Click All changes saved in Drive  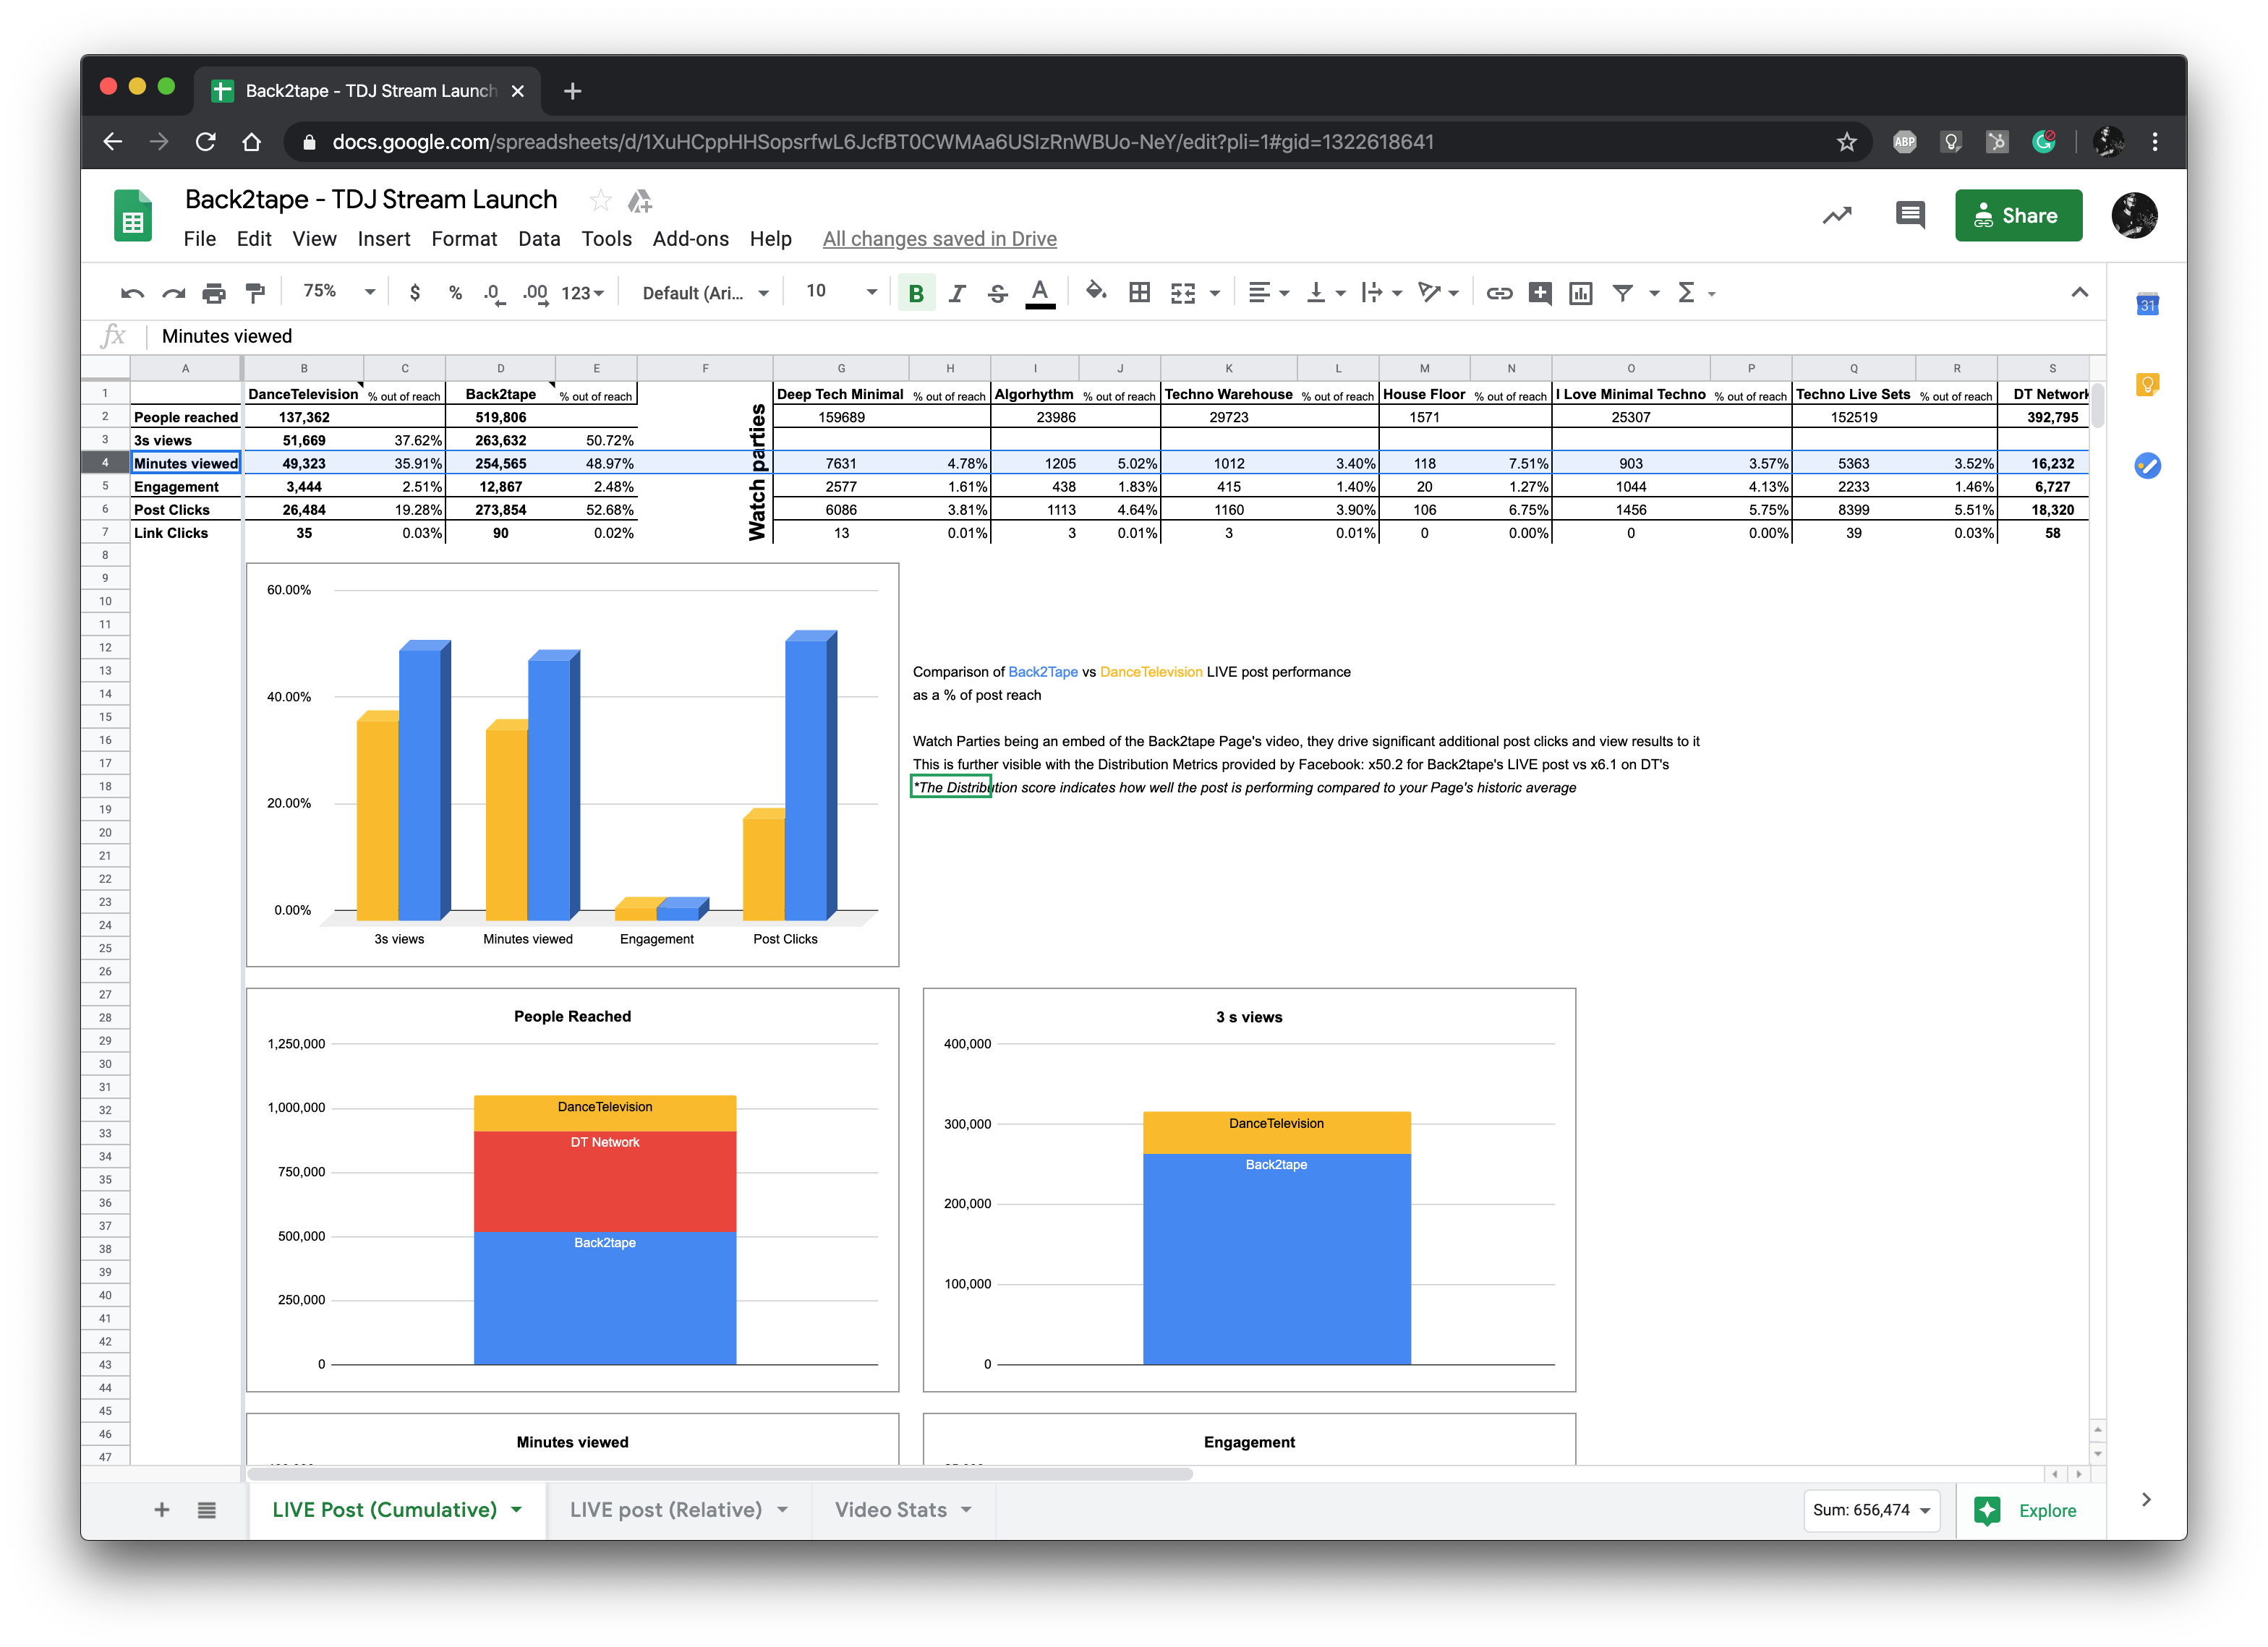(939, 239)
